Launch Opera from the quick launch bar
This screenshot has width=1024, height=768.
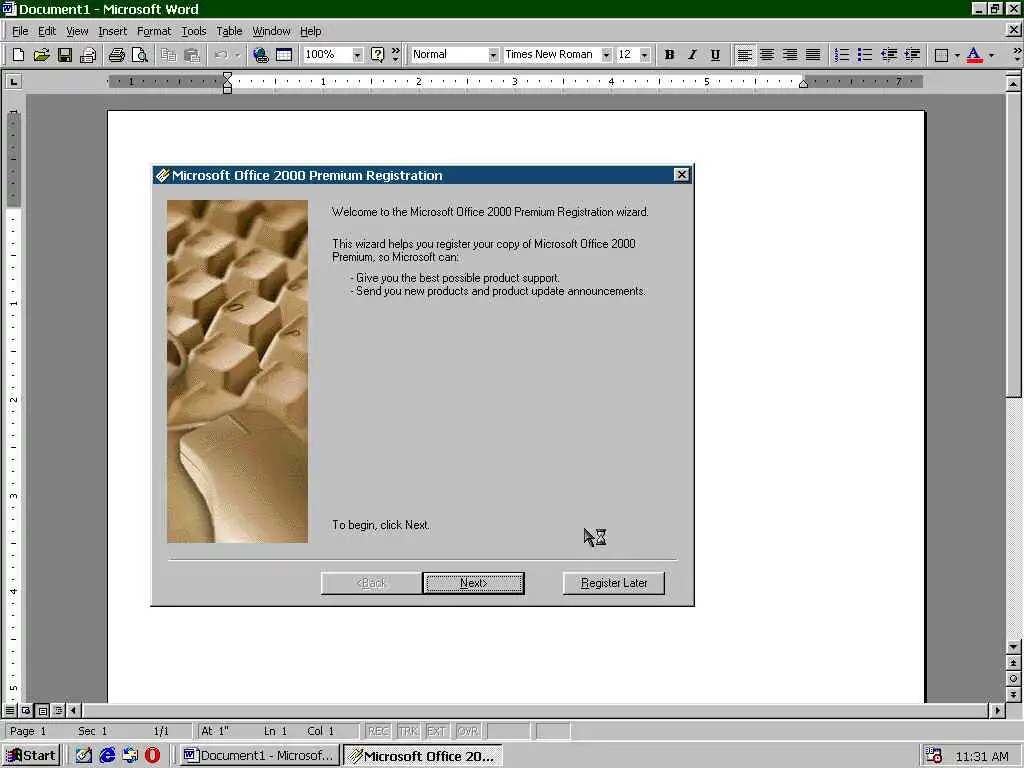(152, 756)
